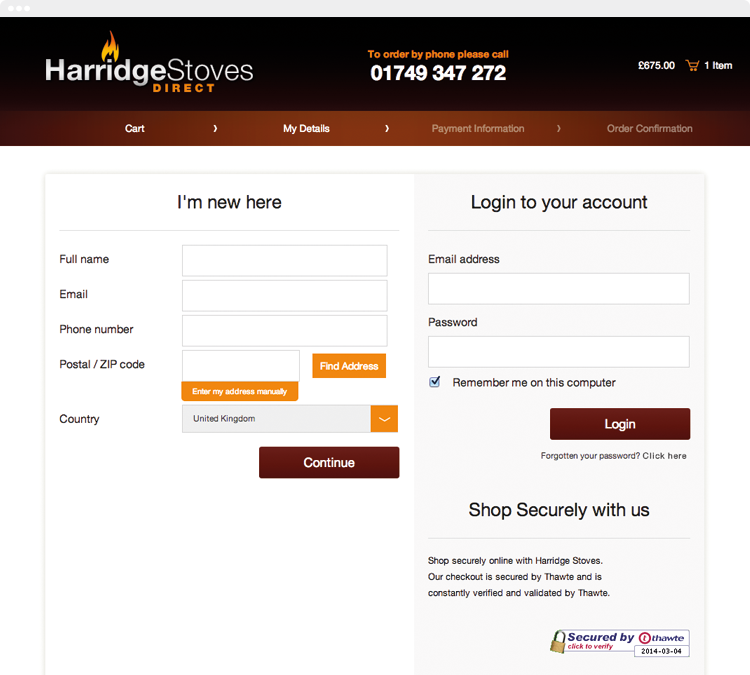Click the Continue button

329,463
